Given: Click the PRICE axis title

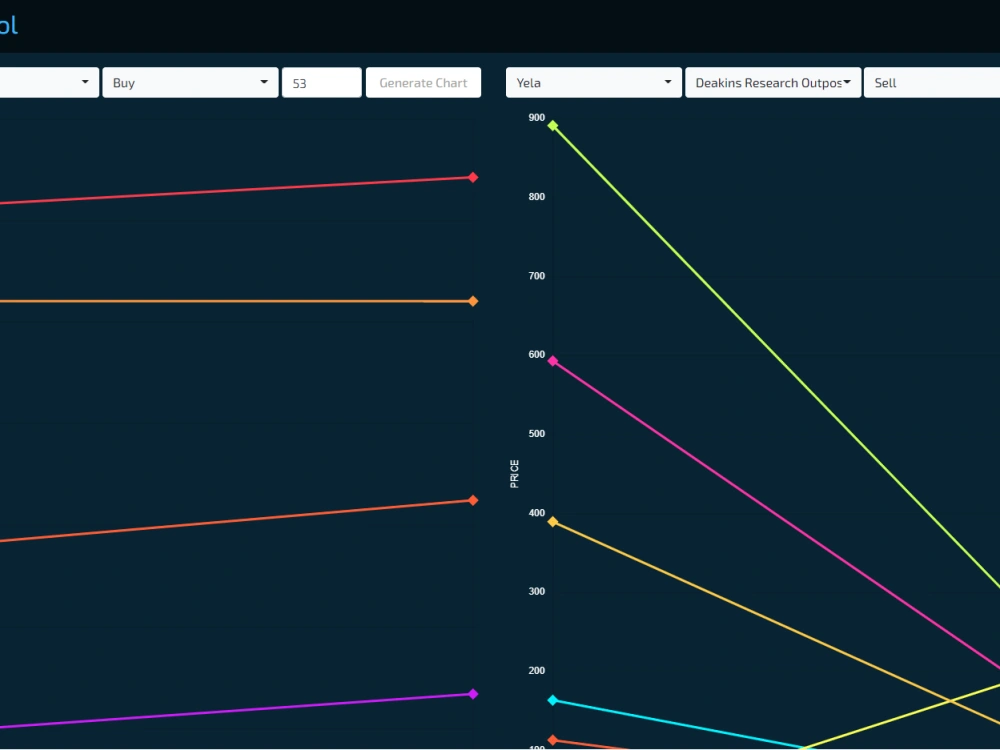Looking at the screenshot, I should [515, 474].
